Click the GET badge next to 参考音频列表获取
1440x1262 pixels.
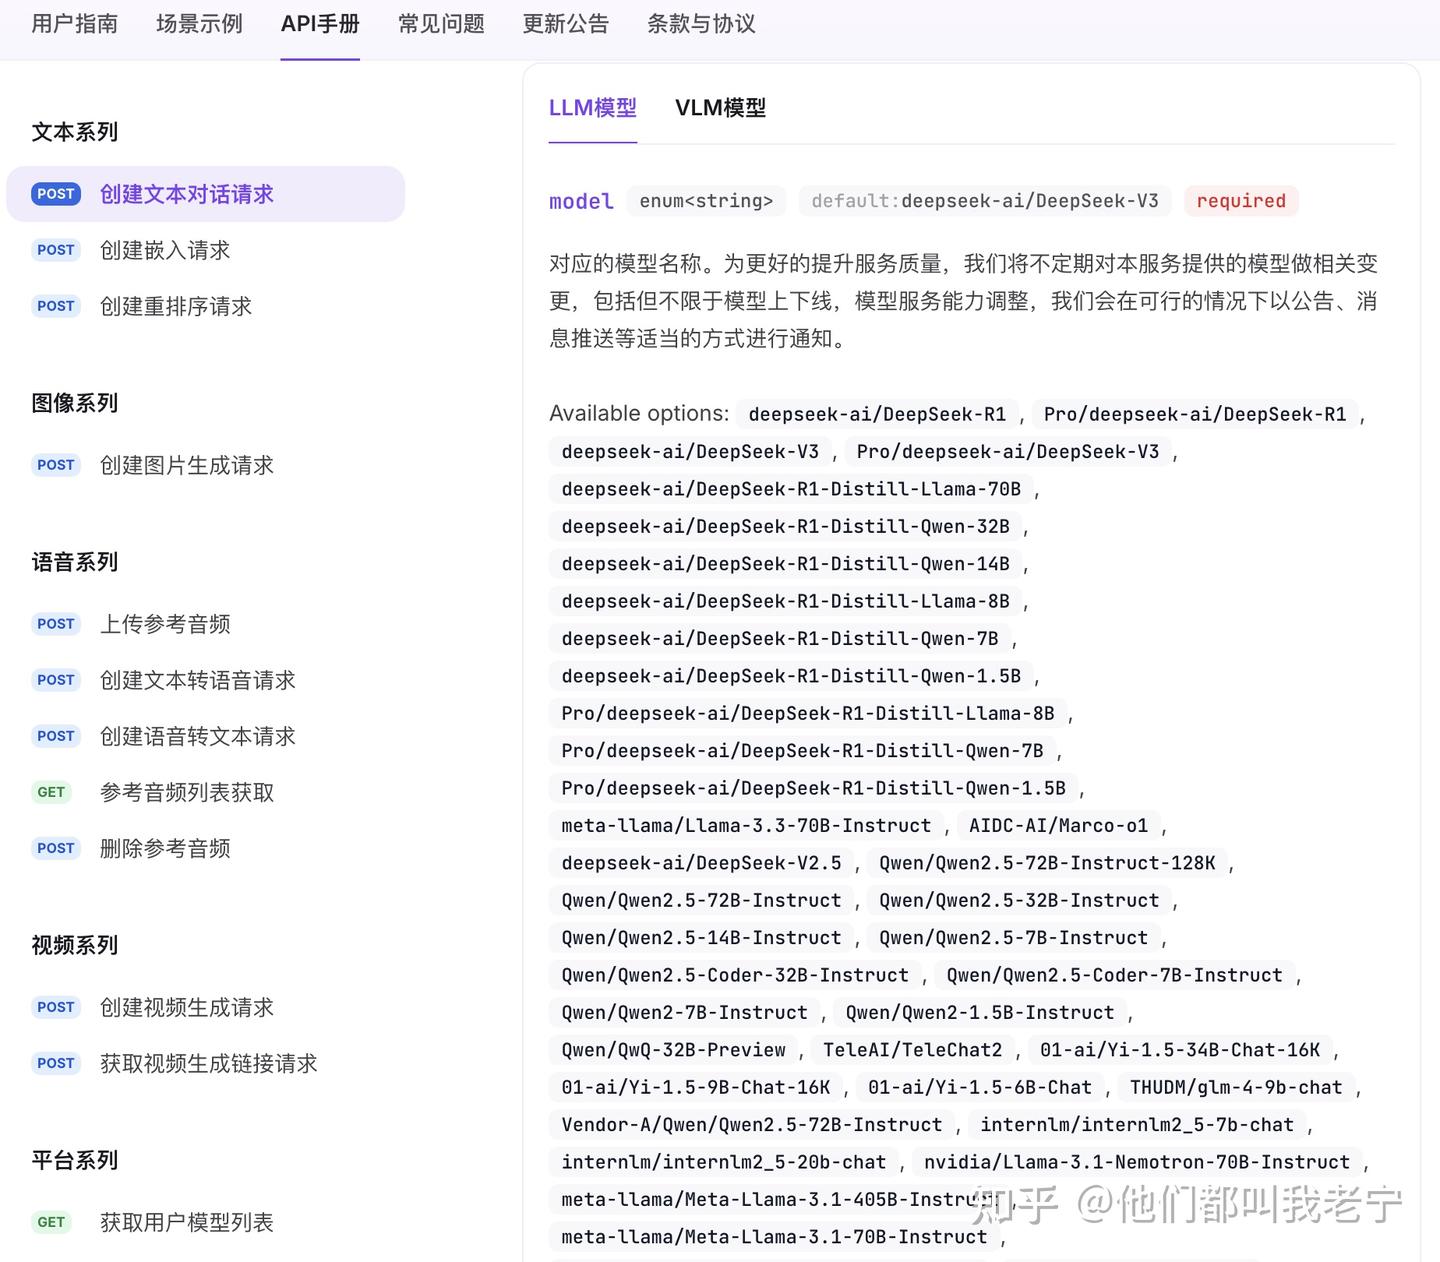tap(51, 791)
